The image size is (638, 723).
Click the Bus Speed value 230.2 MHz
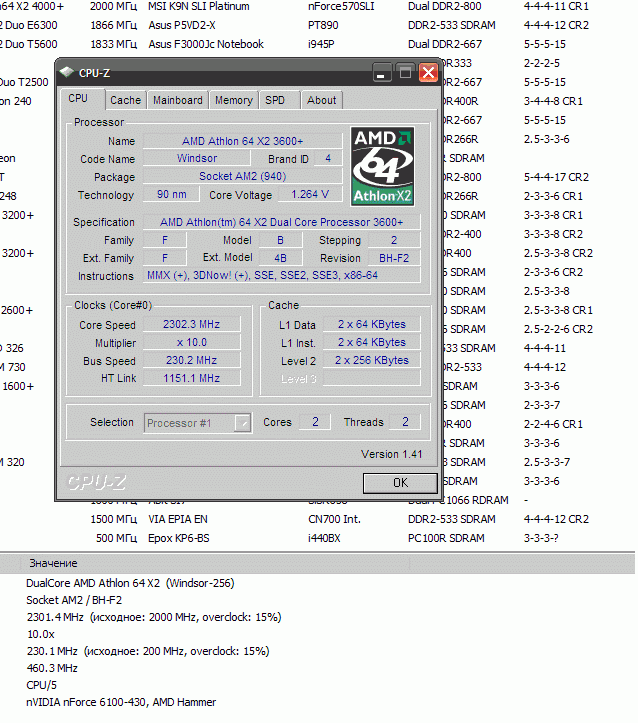point(191,360)
